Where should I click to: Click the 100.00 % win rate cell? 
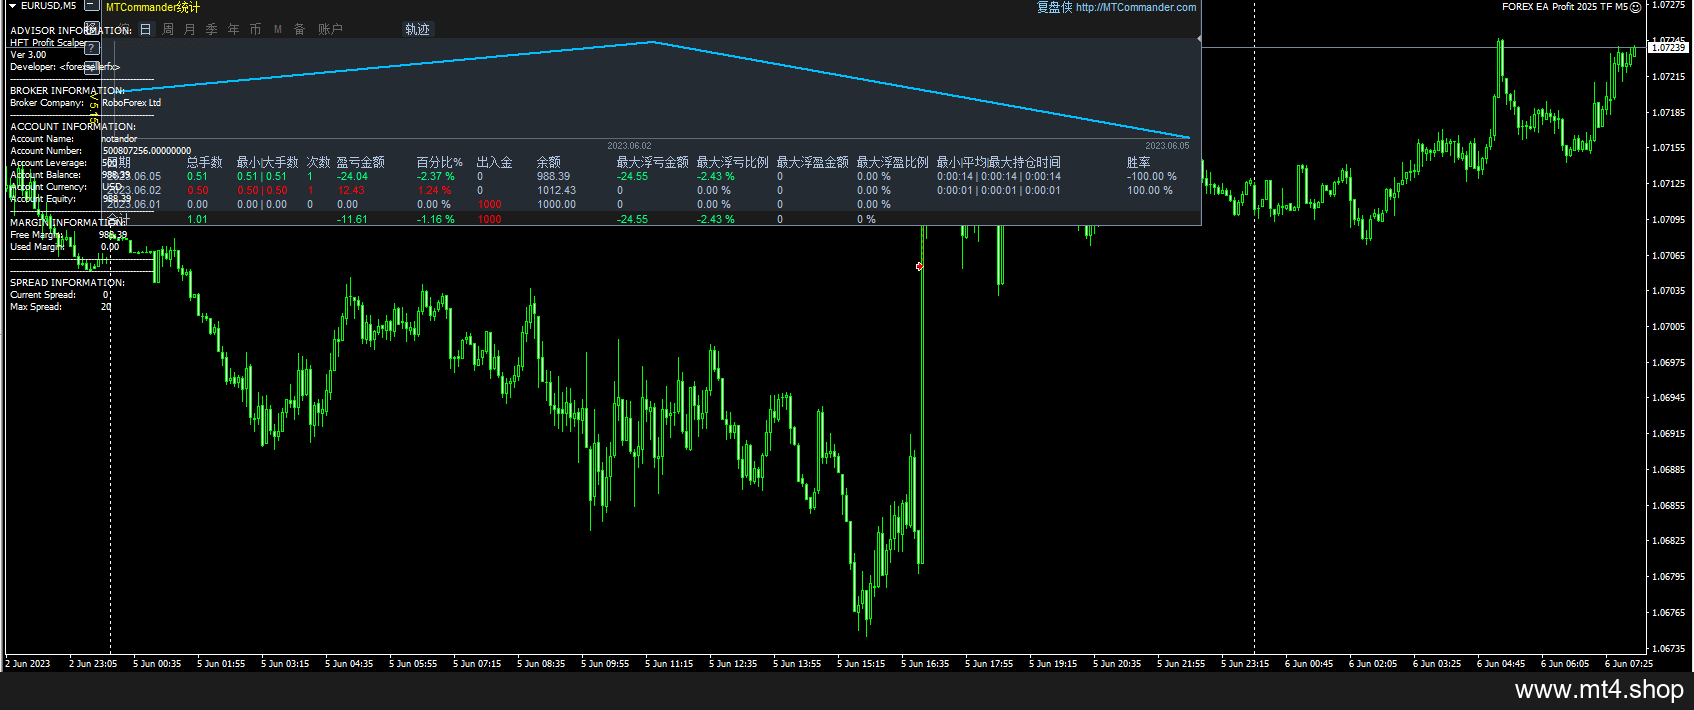[1150, 190]
